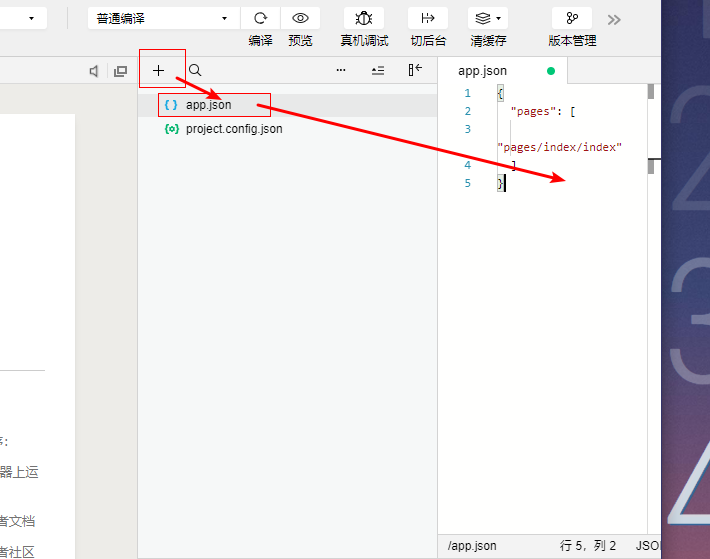Open 版本管理 version control icon
710x559 pixels.
tap(572, 19)
